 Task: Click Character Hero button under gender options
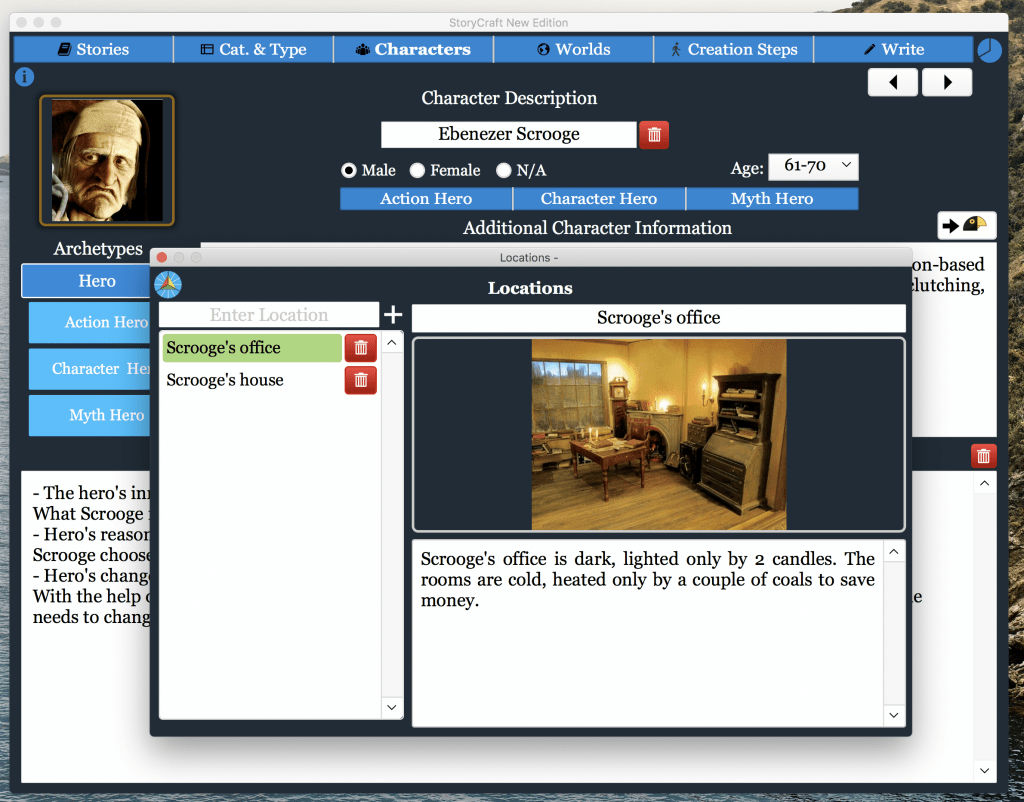[x=599, y=199]
